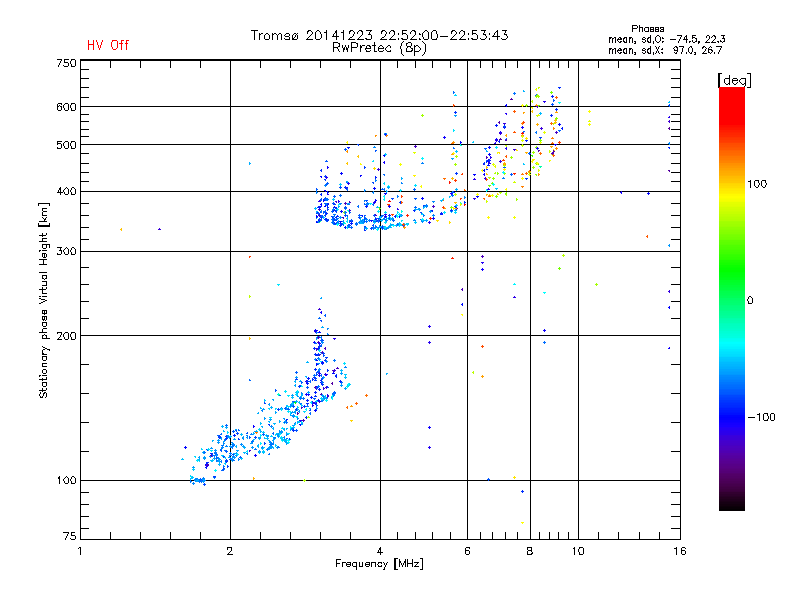
Task: Click the 'RwPretec (8p)' subtitle
Action: coord(379,48)
